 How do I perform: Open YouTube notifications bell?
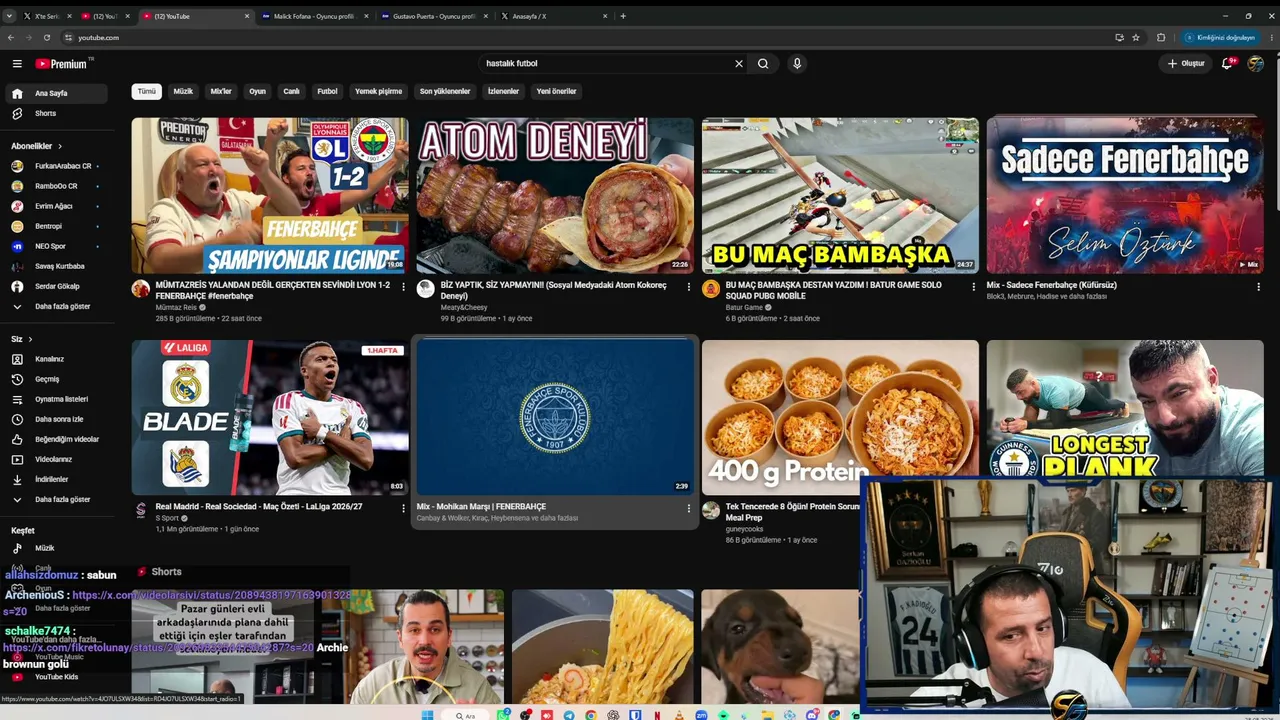(x=1227, y=63)
